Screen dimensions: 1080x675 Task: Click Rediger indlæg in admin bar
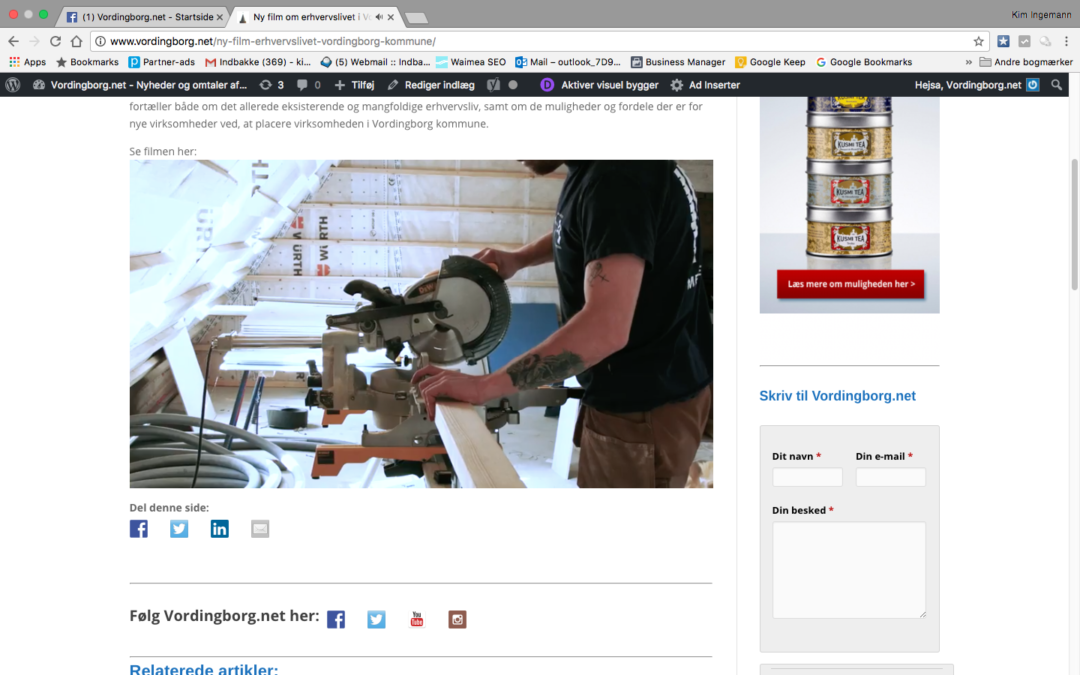click(431, 85)
